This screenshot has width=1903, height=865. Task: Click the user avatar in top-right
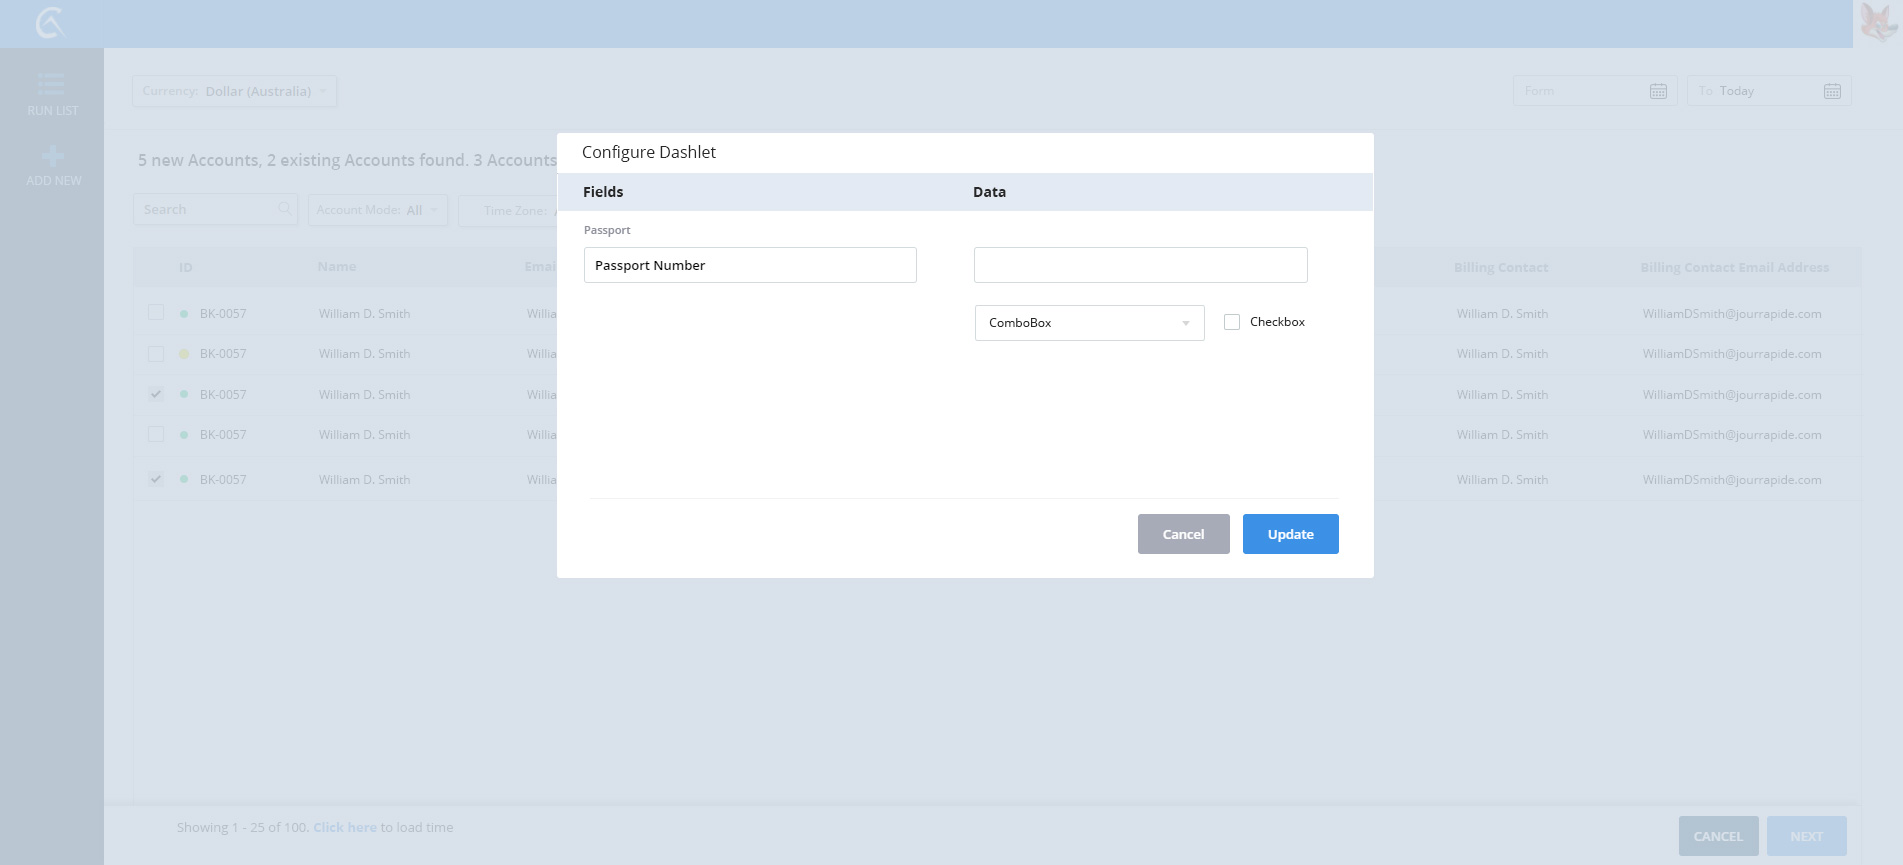(1878, 23)
